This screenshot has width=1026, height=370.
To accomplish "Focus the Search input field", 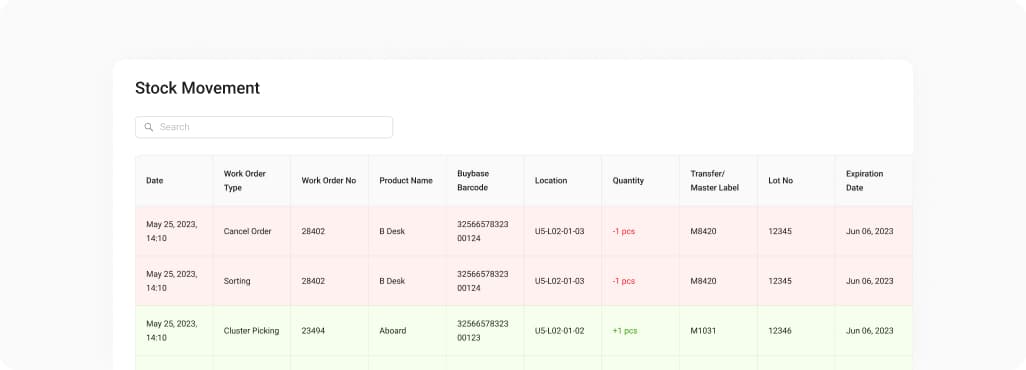I will (264, 127).
